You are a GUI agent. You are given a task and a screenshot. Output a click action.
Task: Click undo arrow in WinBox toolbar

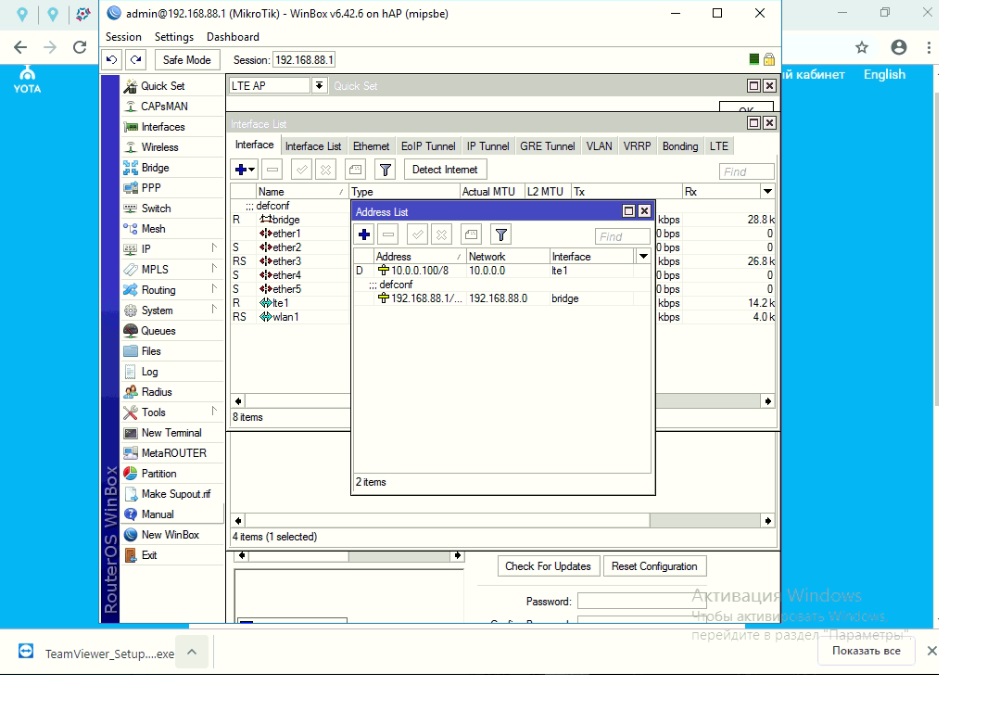112,60
